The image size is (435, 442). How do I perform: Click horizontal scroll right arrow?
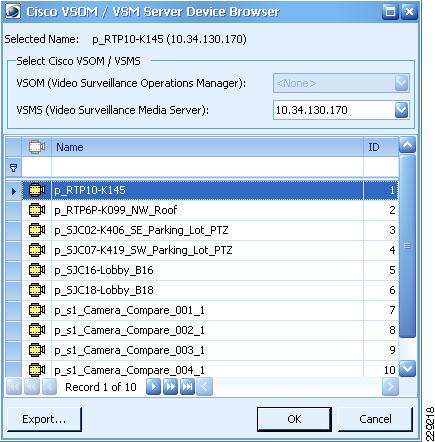(x=390, y=387)
